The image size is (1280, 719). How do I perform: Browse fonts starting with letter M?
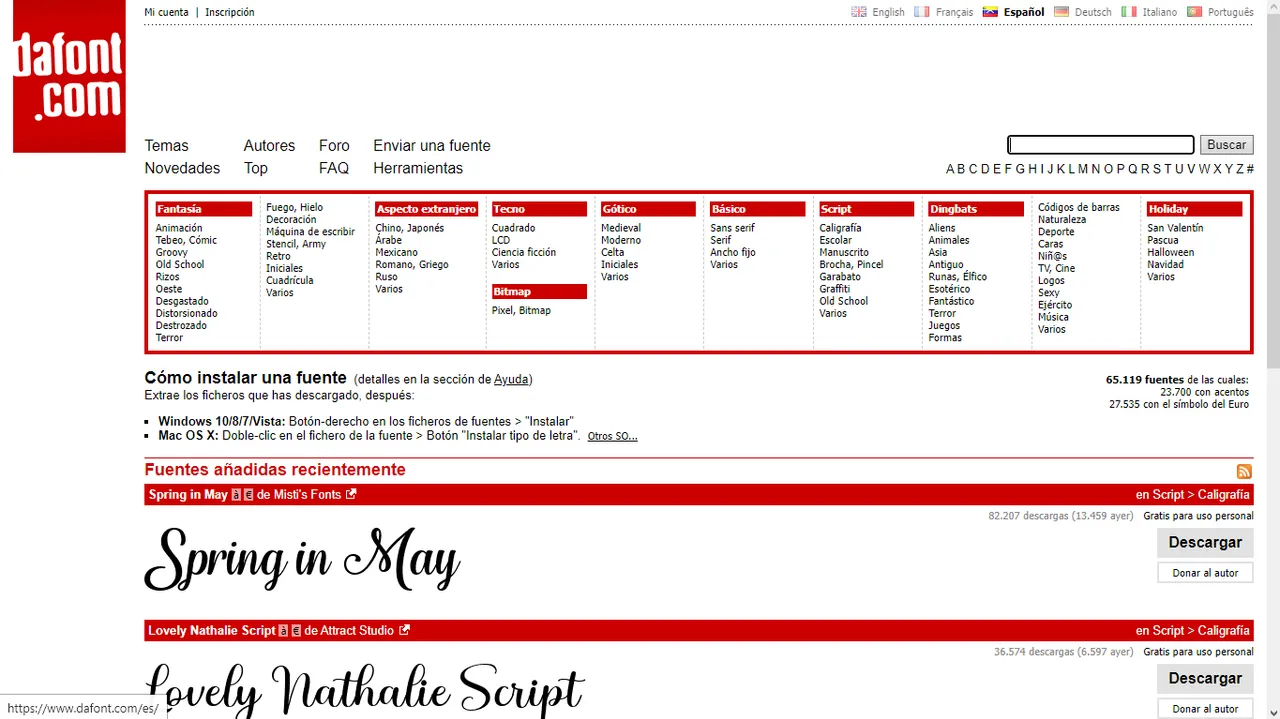pyautogui.click(x=1083, y=169)
